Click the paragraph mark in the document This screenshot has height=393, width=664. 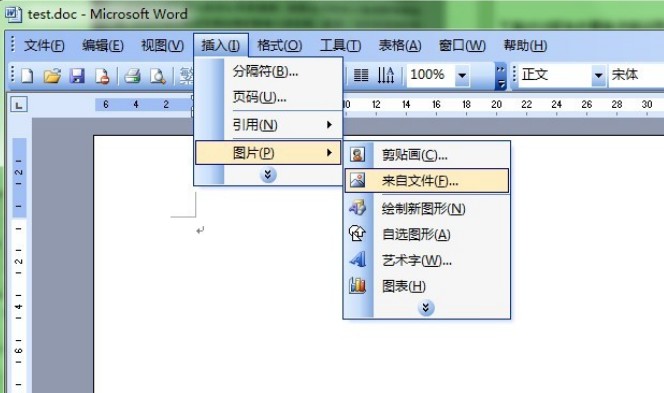tap(200, 230)
